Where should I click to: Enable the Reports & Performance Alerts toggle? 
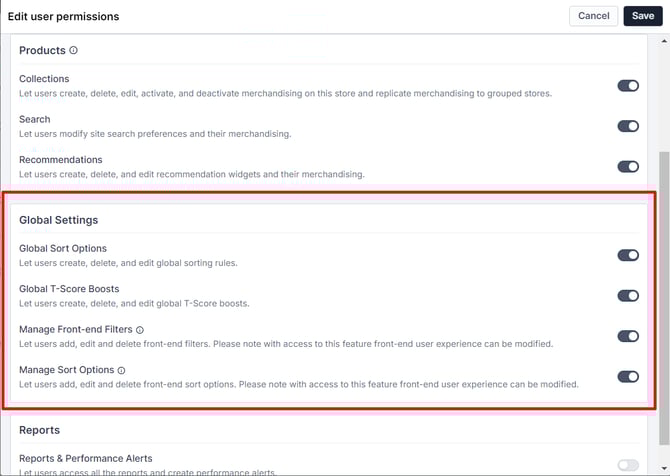point(627,465)
